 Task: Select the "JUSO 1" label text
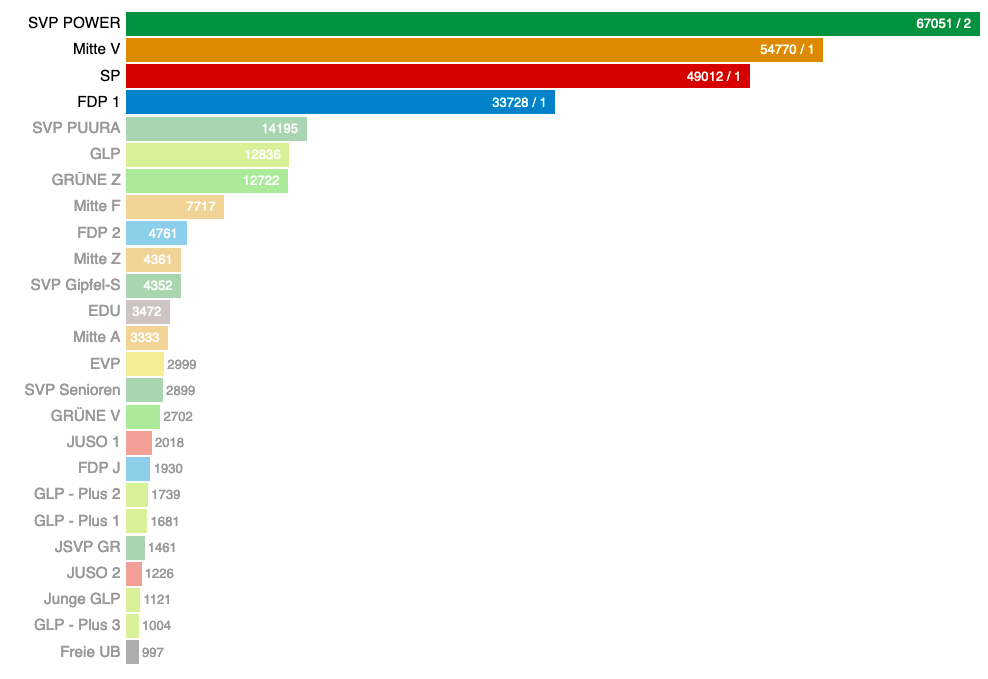[x=93, y=442]
